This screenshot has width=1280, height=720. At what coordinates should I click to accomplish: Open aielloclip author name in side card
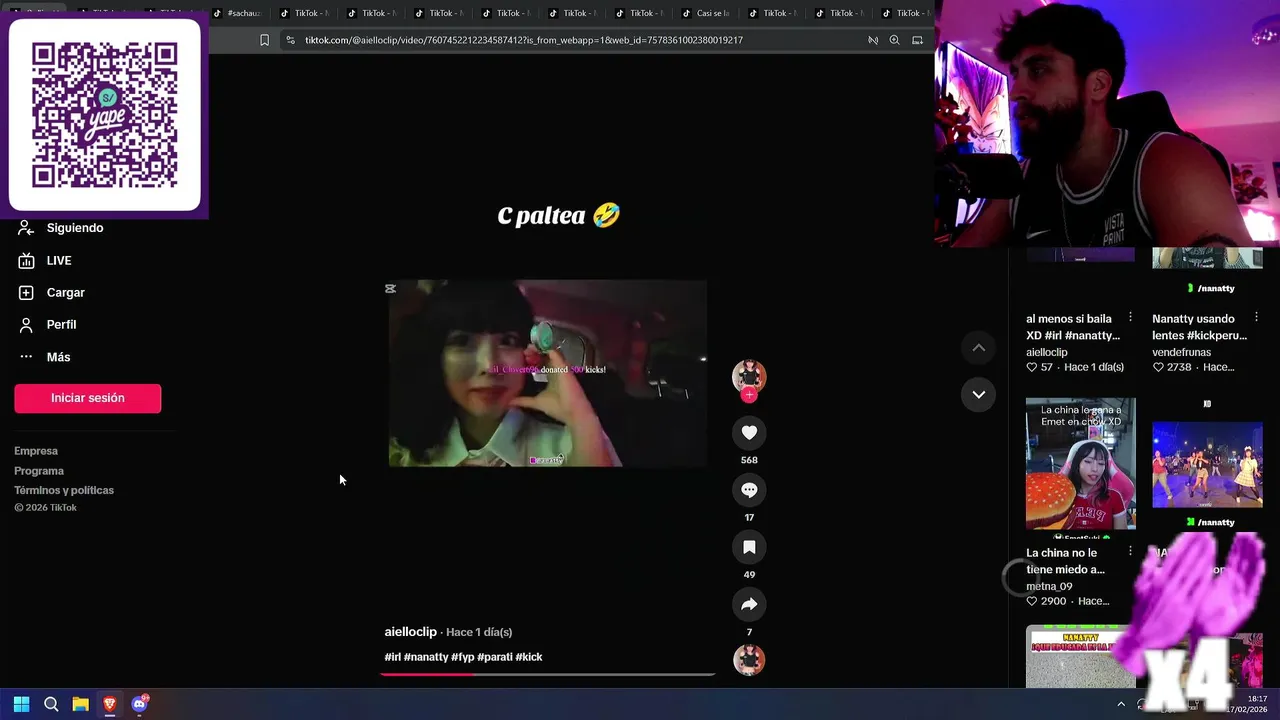coord(1047,352)
